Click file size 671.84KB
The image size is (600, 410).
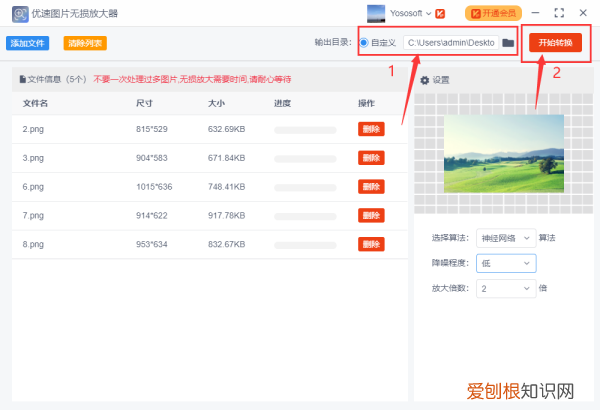coord(227,158)
